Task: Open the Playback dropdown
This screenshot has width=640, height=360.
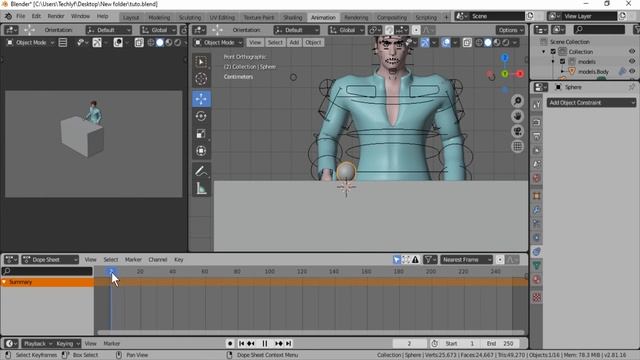Action: [x=38, y=344]
